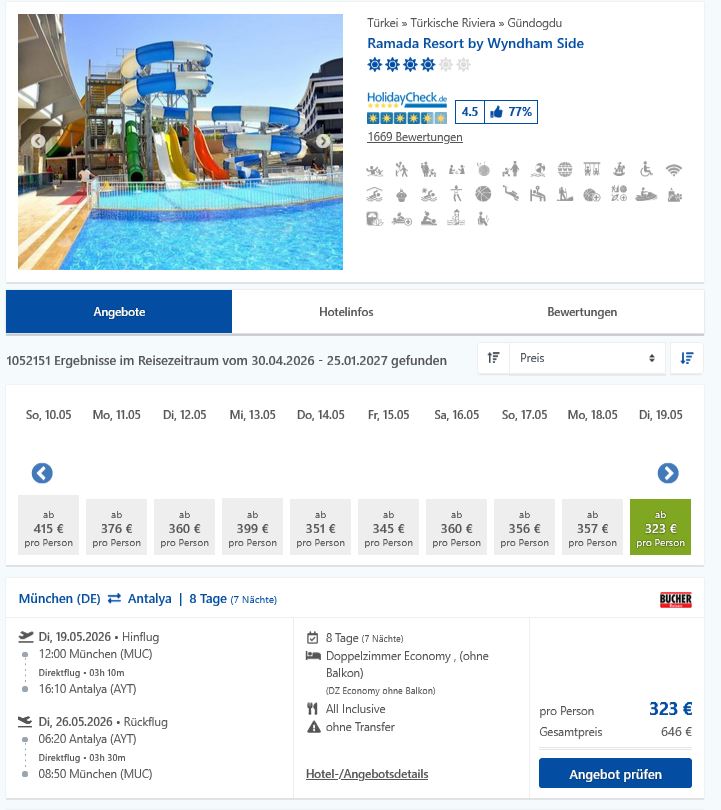Click the lighthouse amenity icon

456,219
